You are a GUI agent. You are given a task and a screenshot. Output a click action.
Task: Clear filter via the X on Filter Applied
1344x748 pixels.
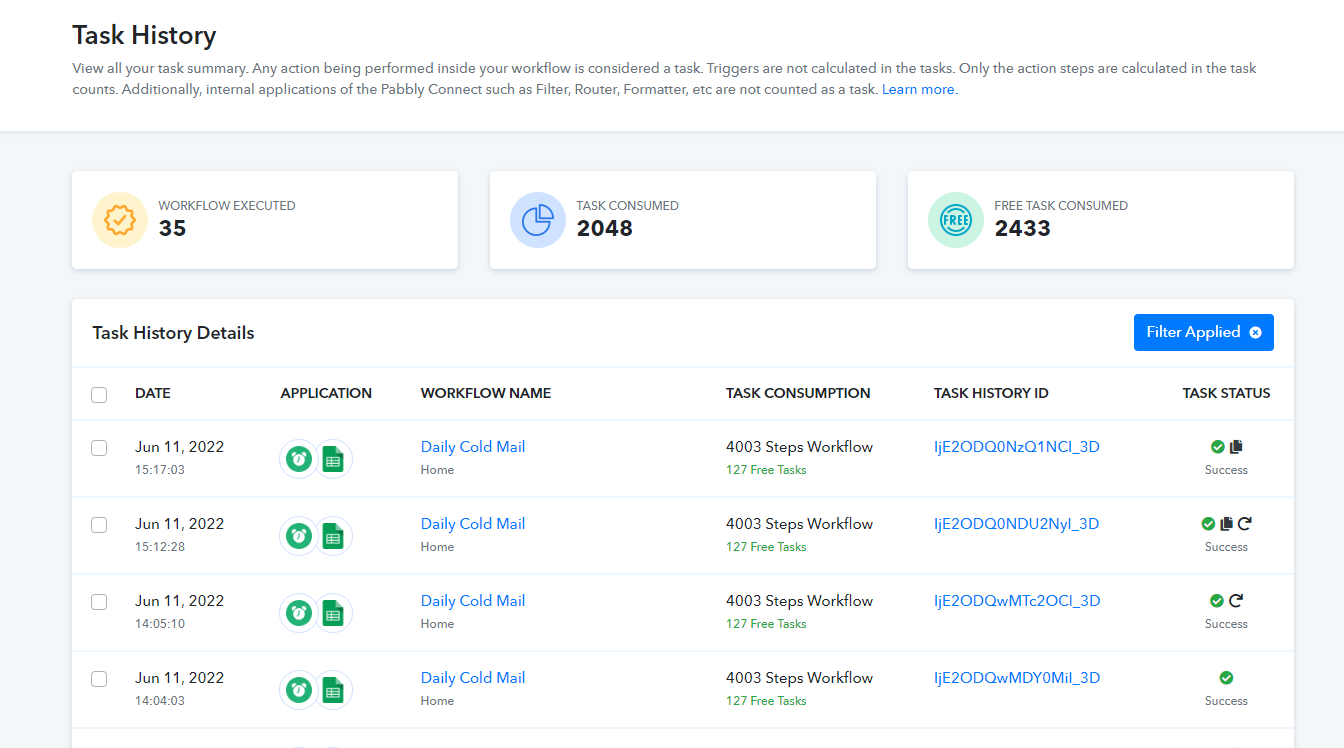tap(1255, 333)
